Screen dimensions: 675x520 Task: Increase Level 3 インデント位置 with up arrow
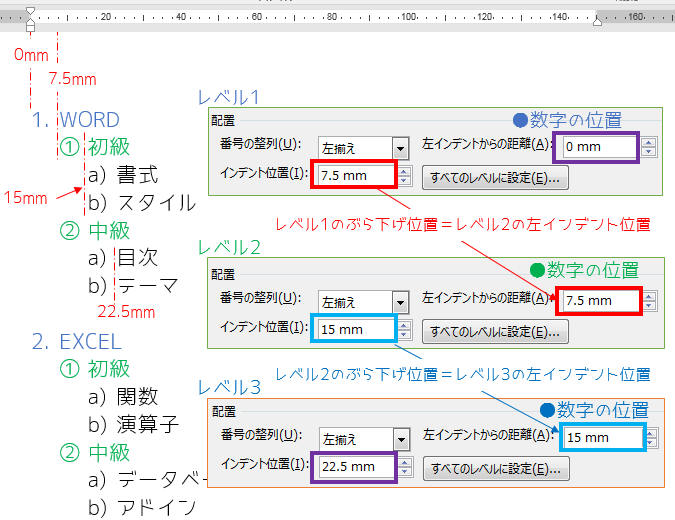tap(405, 463)
